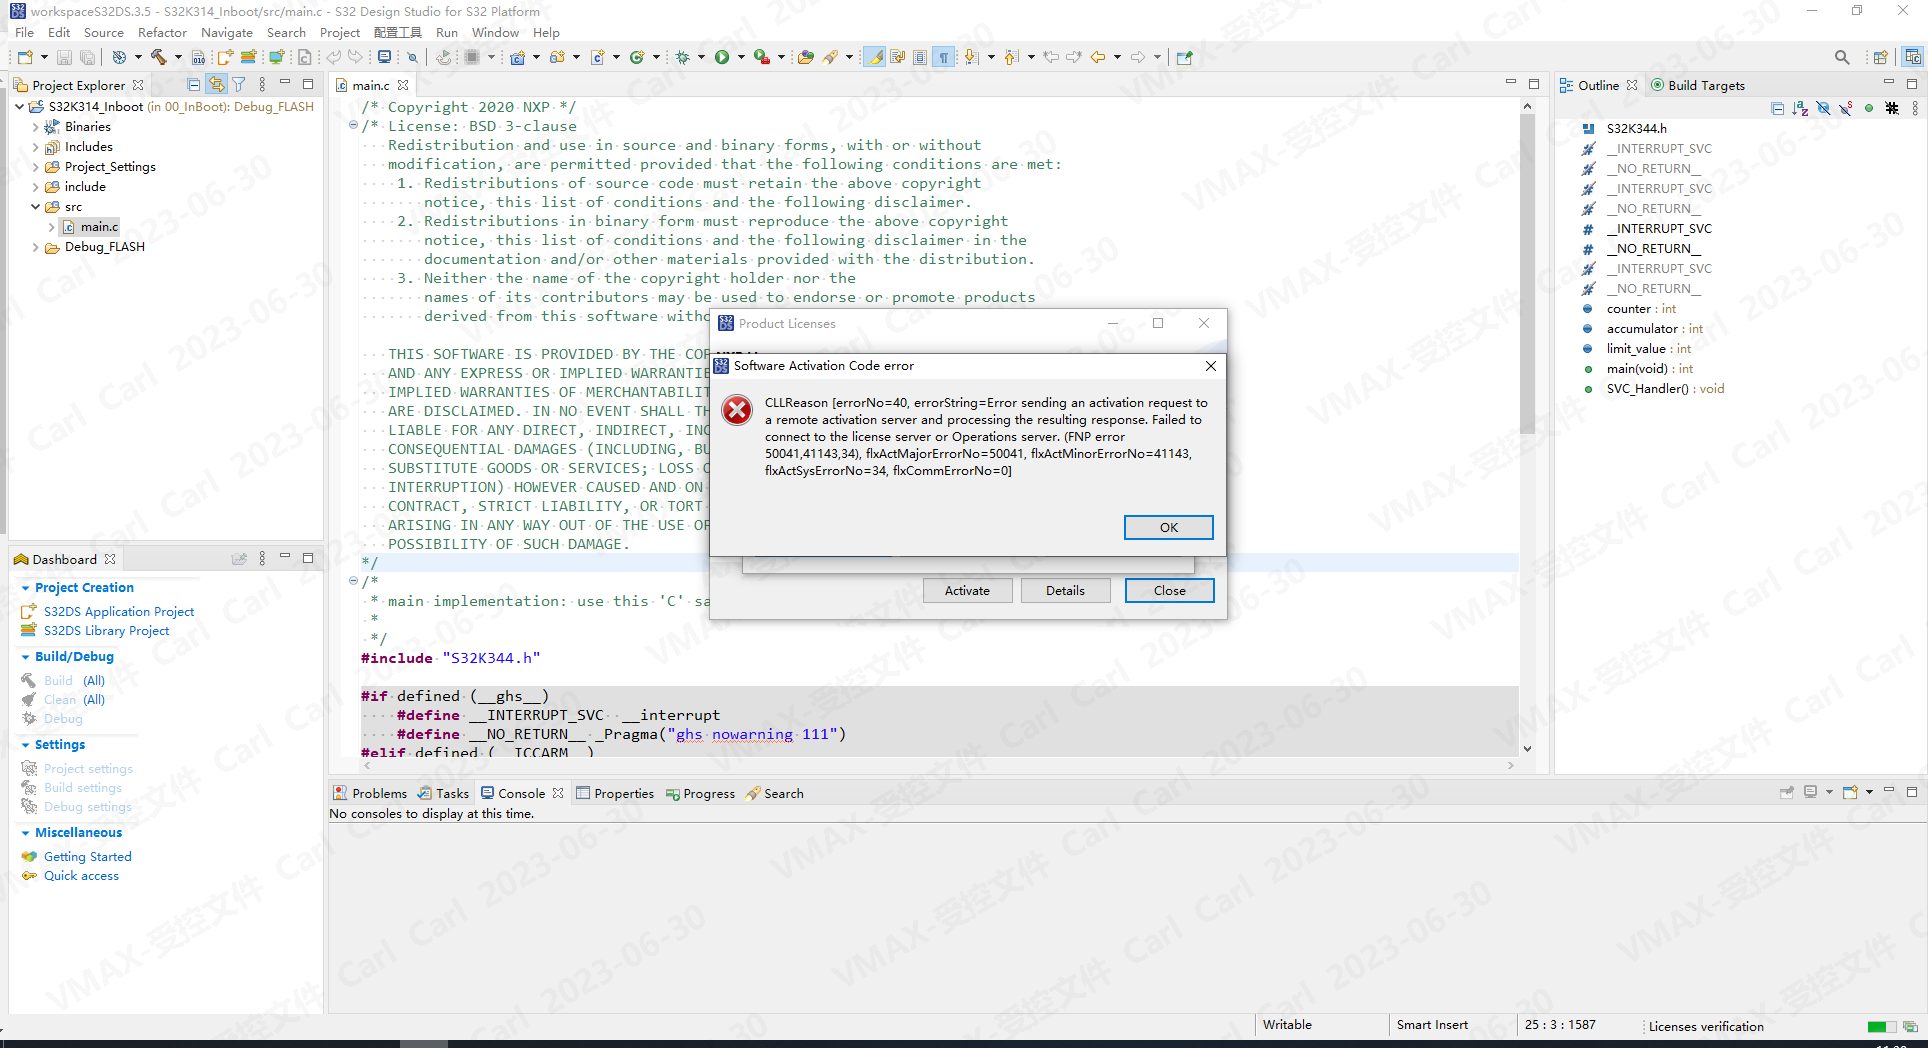Toggle Show Whitespace Characters icon
The image size is (1928, 1048).
943,57
